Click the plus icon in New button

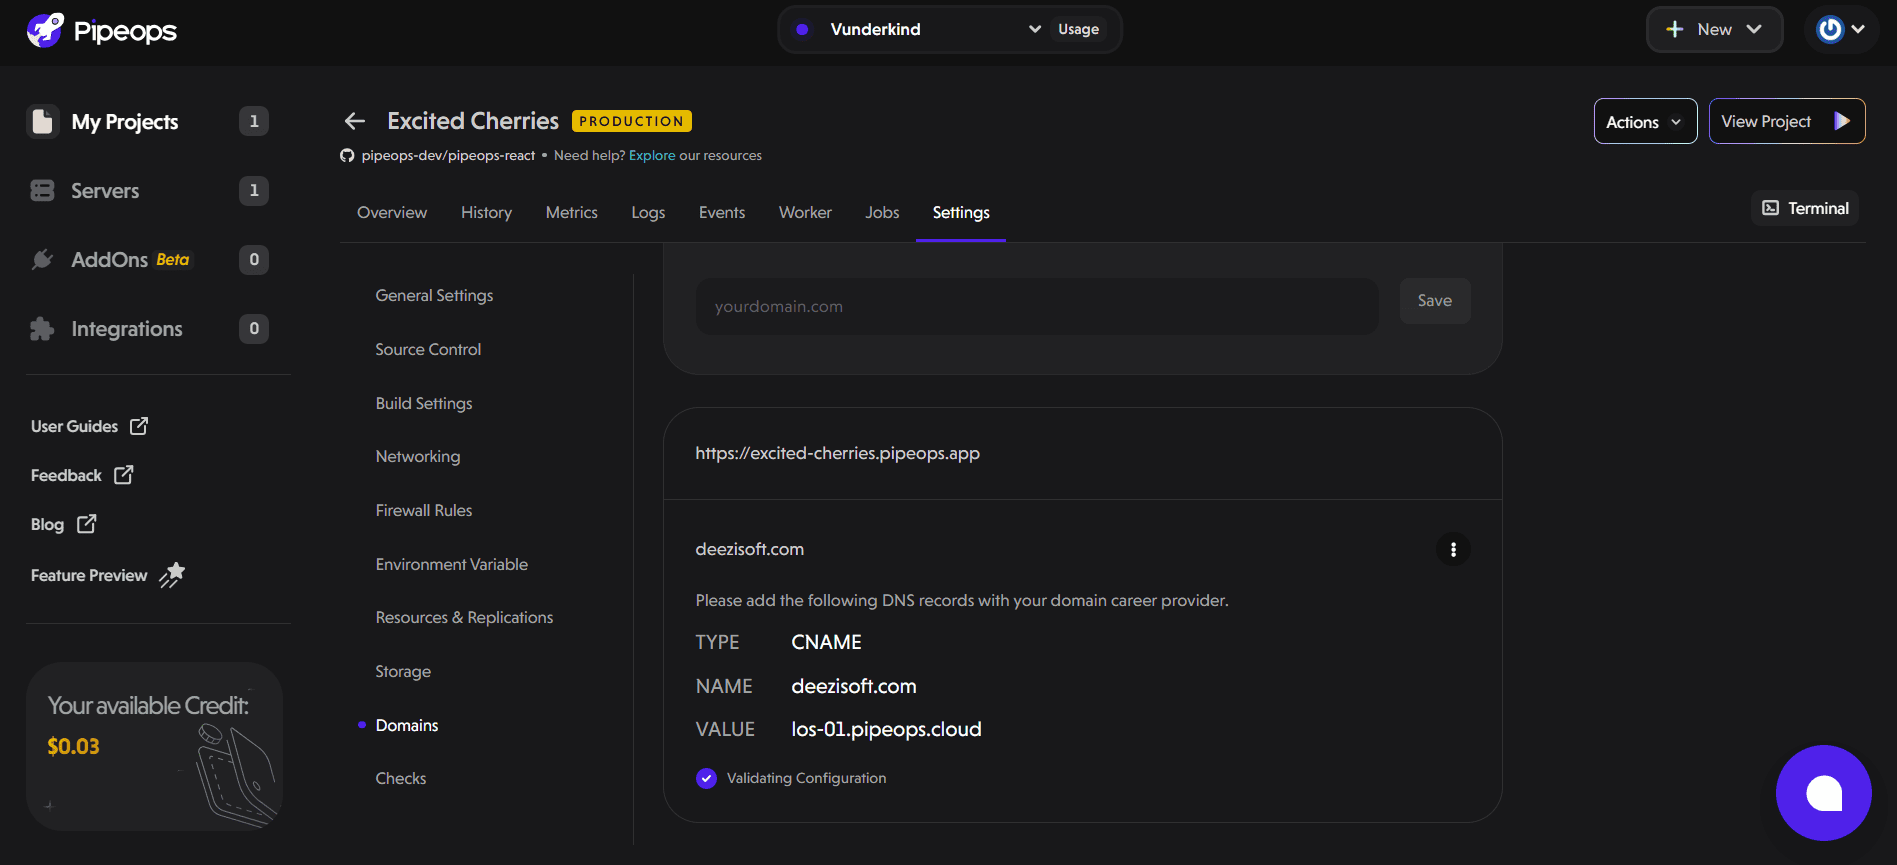[x=1675, y=30]
